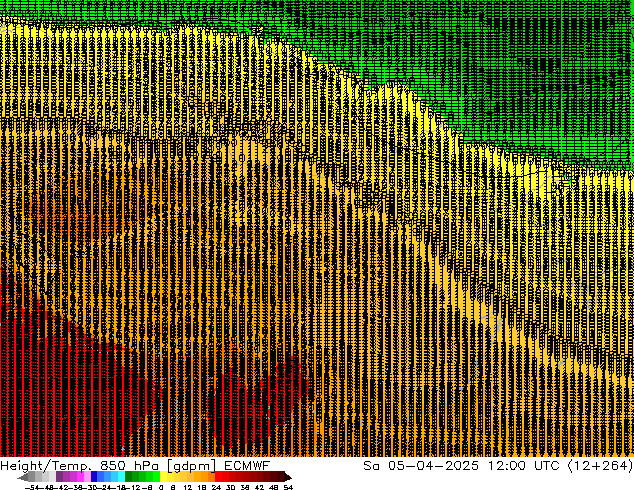
Task: Pick the bright red swatch in the legend
Action: click(226, 477)
